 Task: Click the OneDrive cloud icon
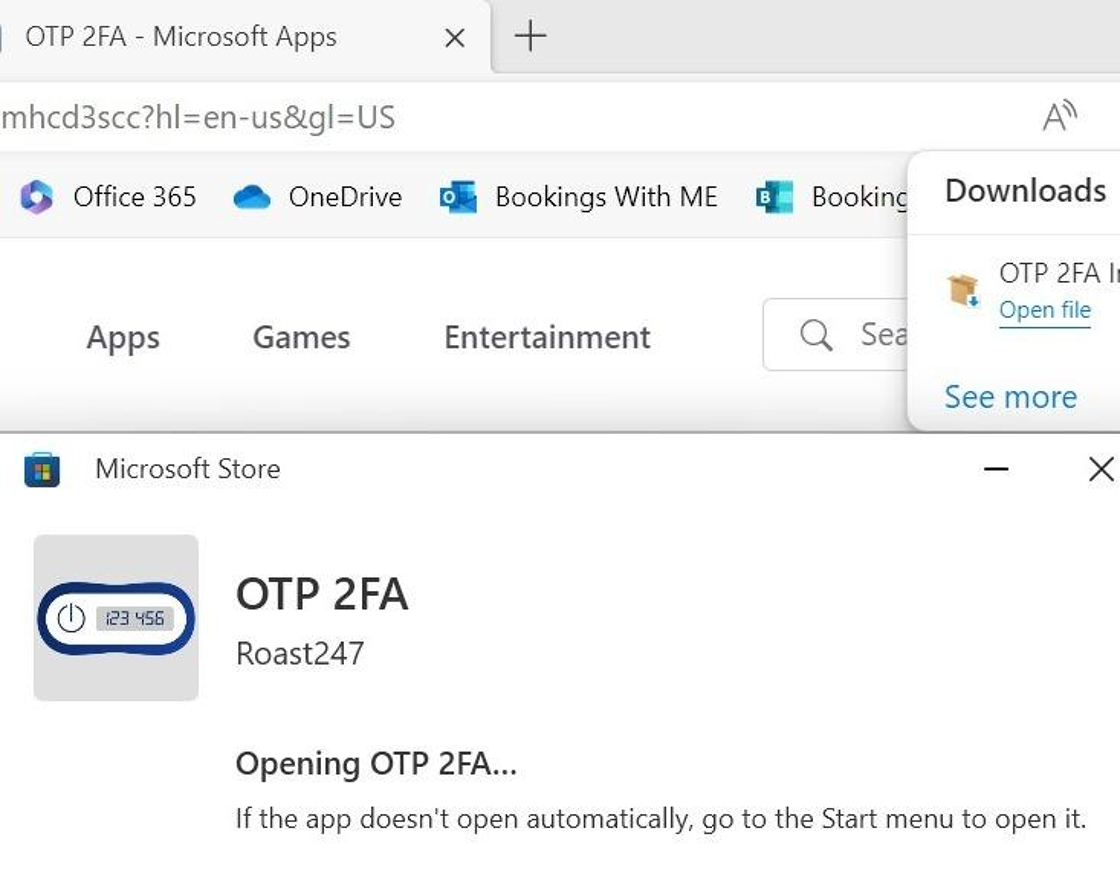click(x=251, y=197)
